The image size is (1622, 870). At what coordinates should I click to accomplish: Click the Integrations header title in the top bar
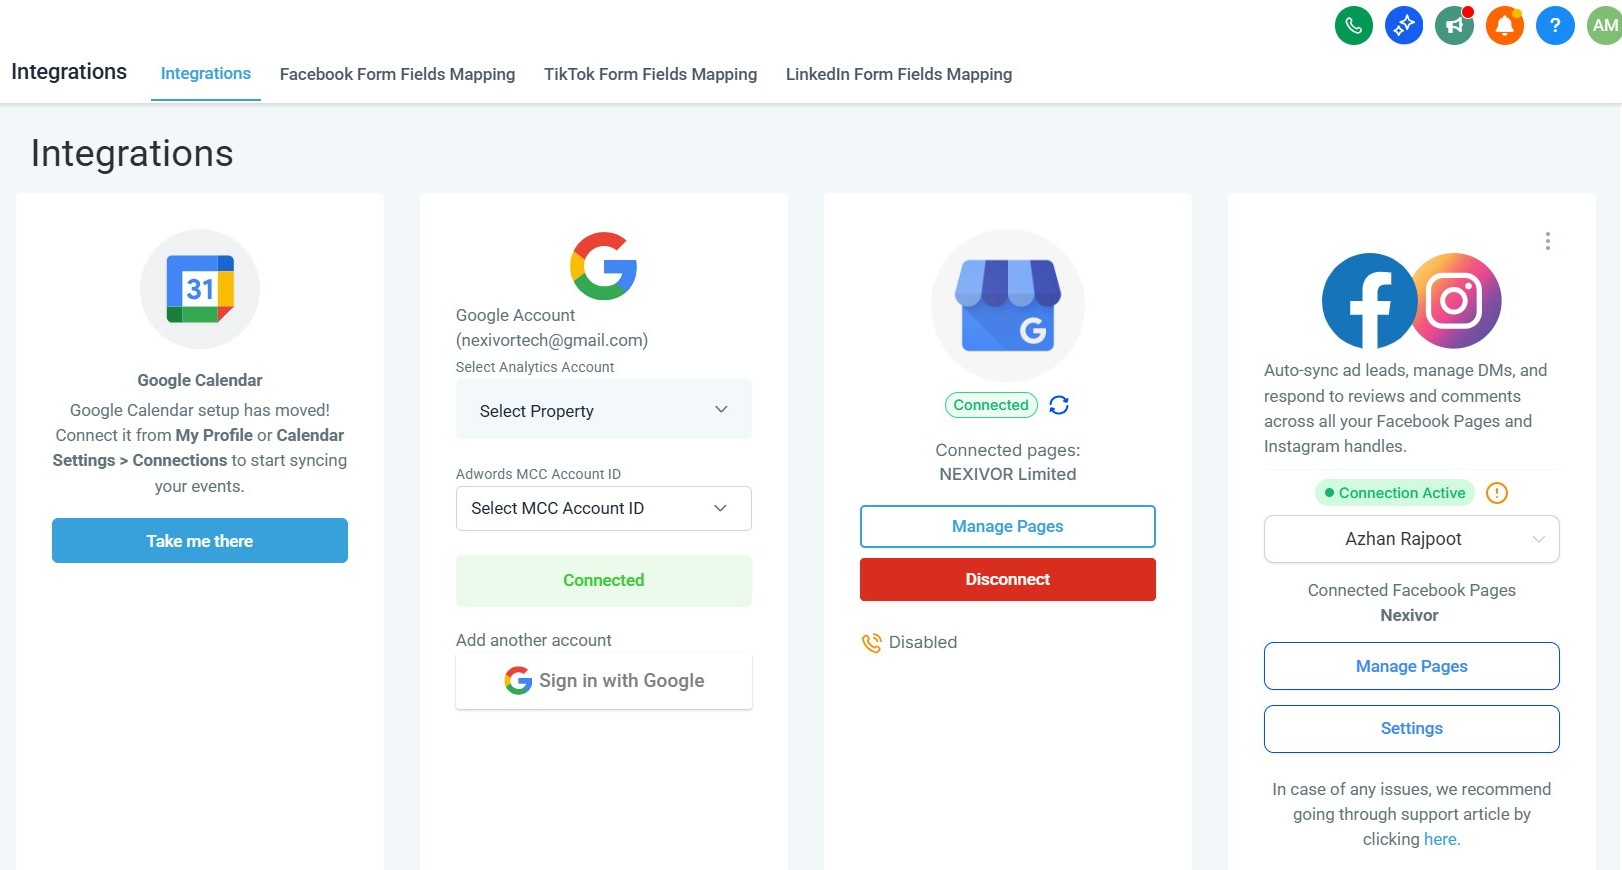pyautogui.click(x=69, y=72)
